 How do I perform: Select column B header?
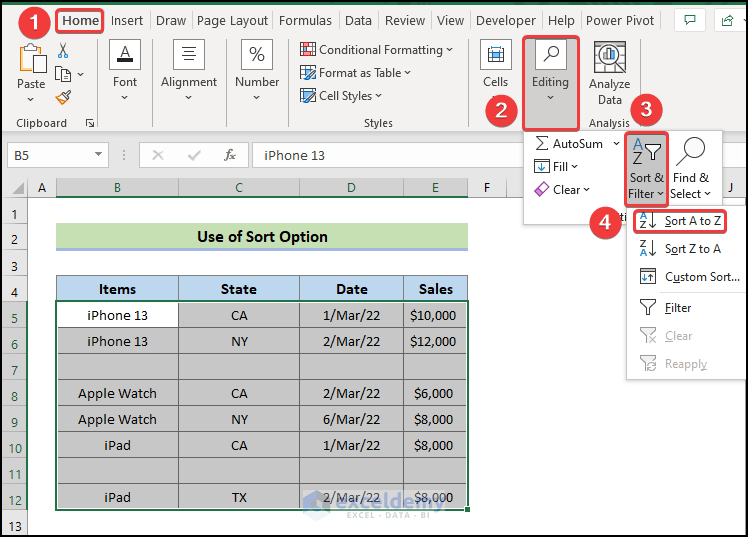117,187
